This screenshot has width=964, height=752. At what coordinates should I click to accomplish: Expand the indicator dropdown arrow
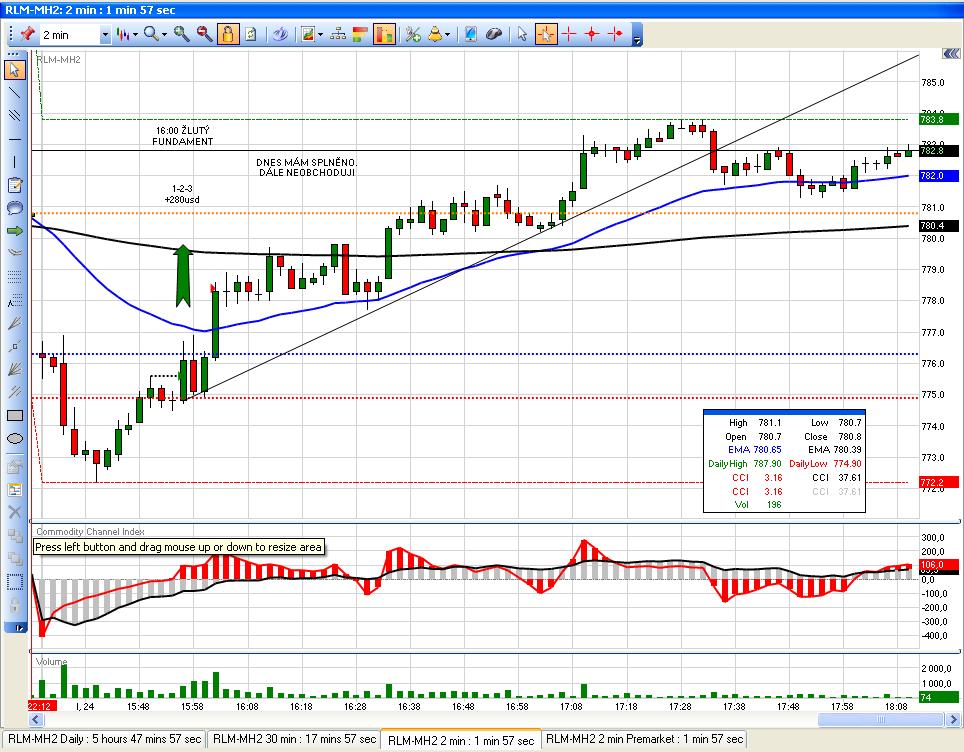tap(320, 35)
